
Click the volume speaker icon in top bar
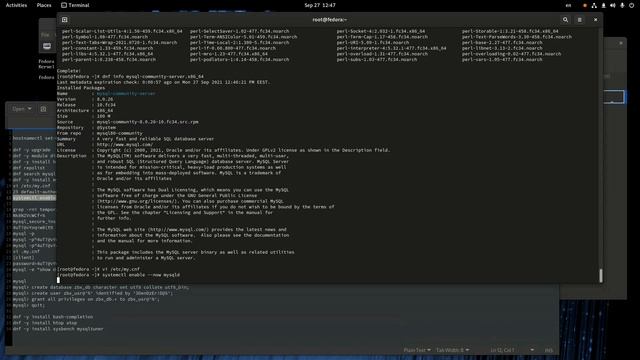[x=613, y=5]
